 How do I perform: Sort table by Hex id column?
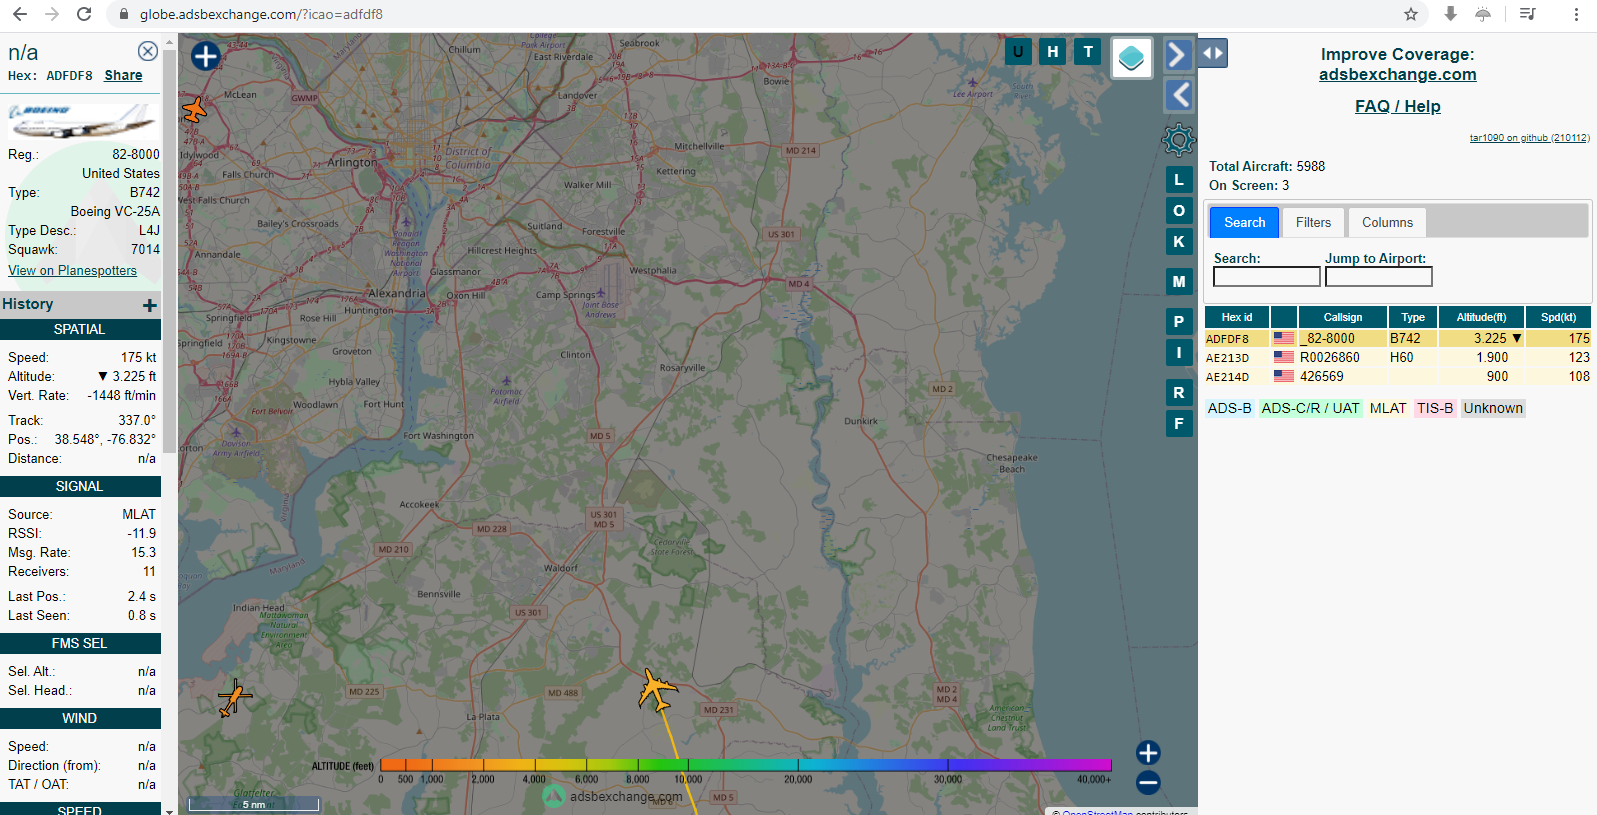click(1236, 317)
